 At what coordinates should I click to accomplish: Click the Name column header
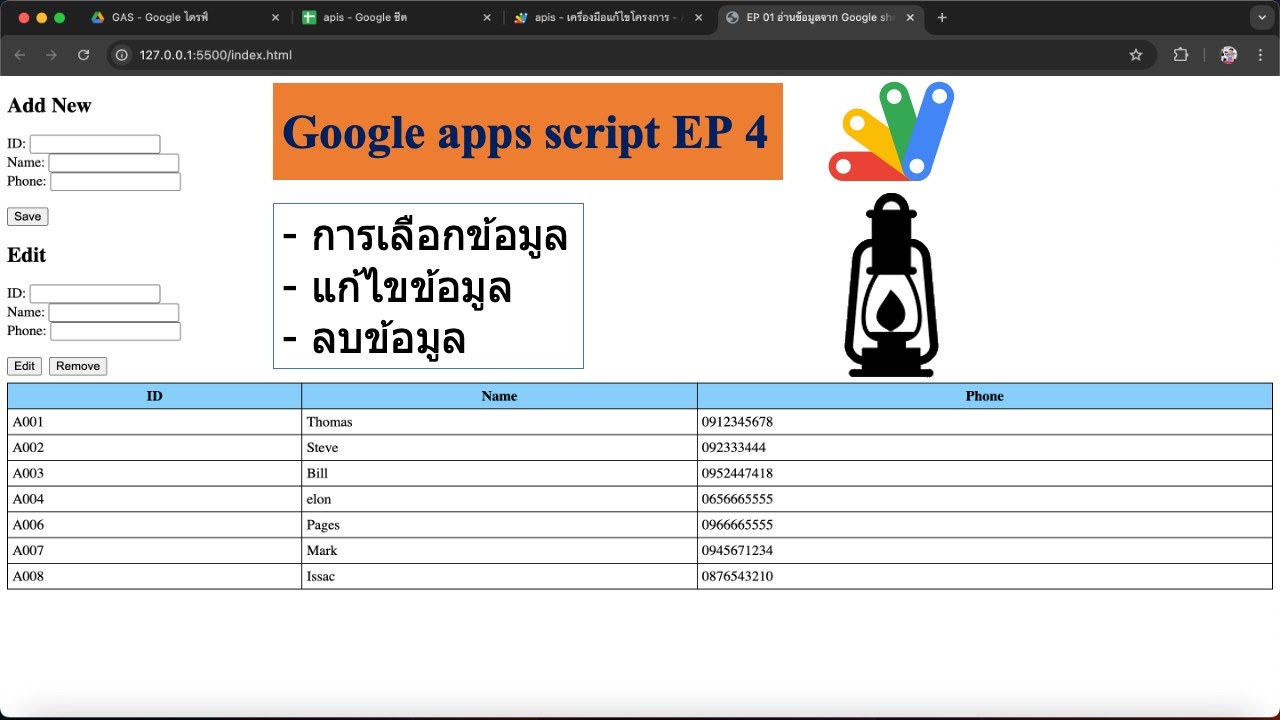(499, 396)
